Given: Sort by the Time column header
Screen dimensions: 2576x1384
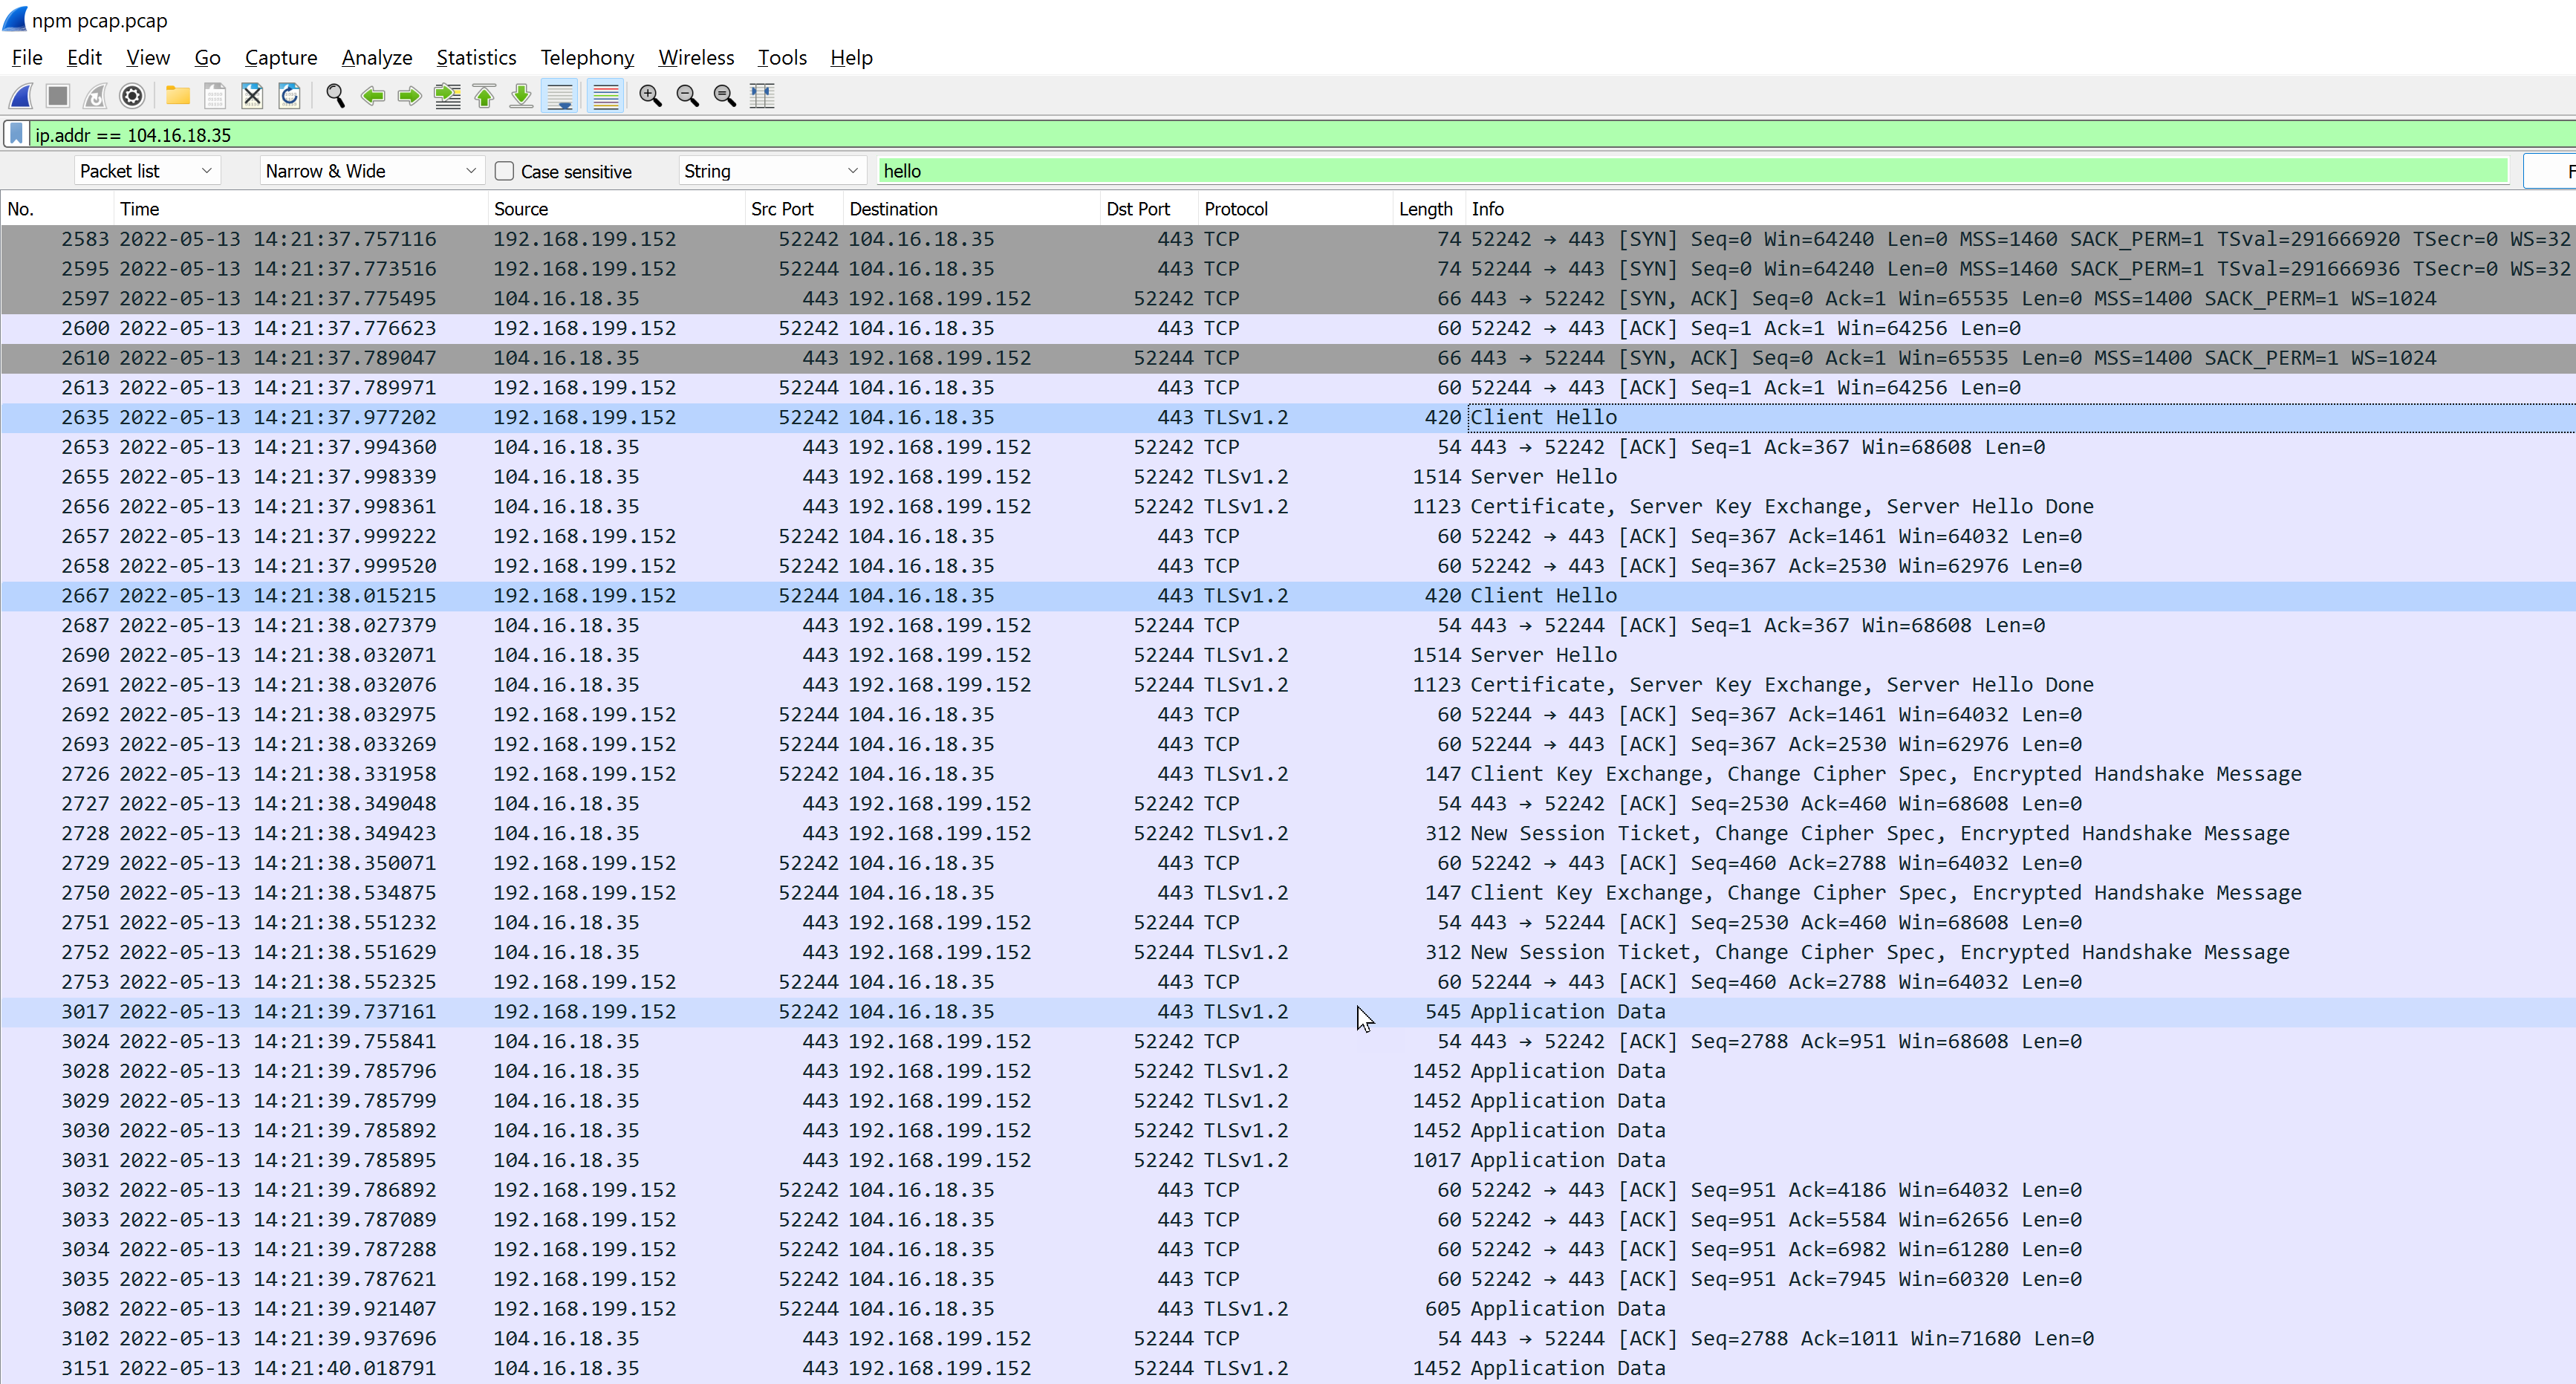Looking at the screenshot, I should pyautogui.click(x=301, y=209).
